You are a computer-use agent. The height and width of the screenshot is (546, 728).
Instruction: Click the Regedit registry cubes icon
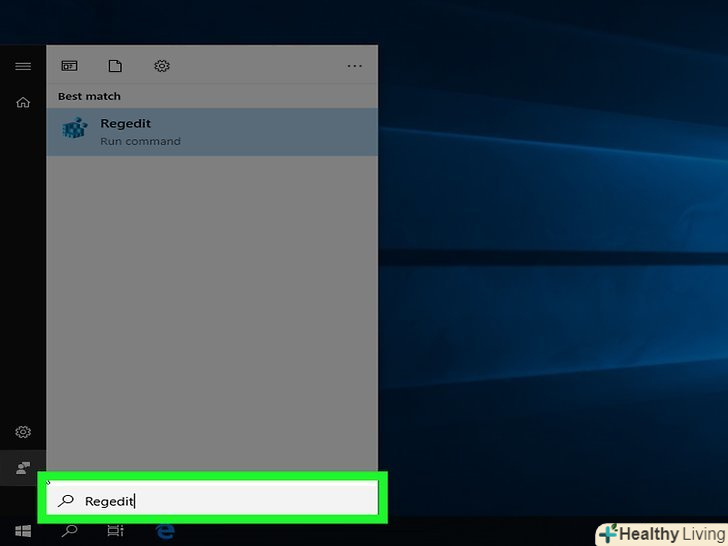point(75,128)
